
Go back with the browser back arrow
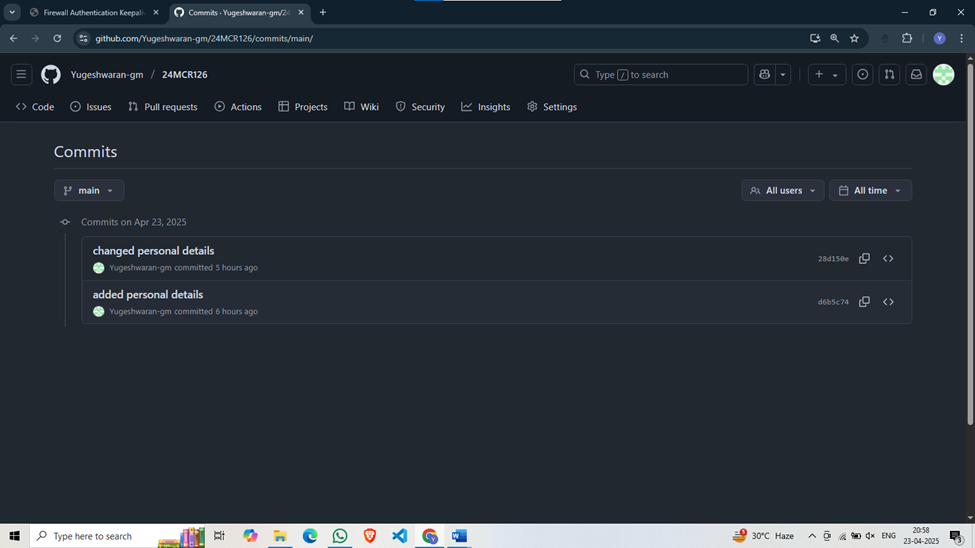click(x=14, y=39)
